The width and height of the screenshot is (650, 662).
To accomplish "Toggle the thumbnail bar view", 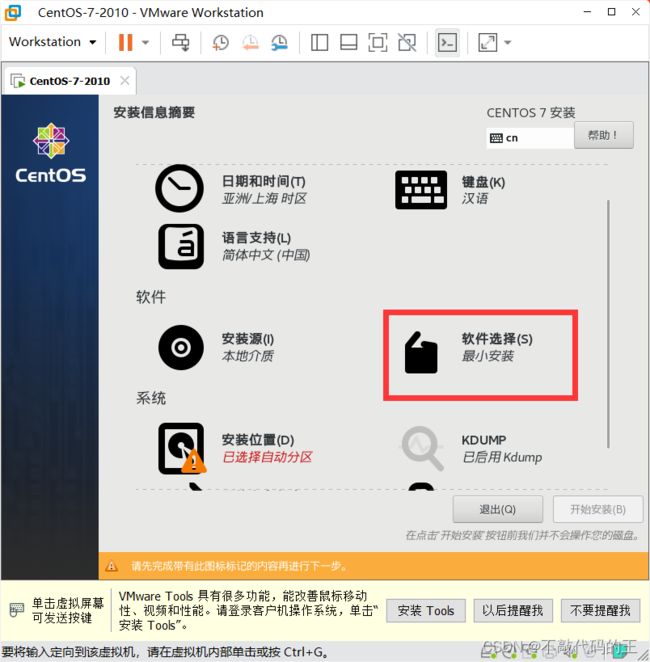I will pos(349,43).
